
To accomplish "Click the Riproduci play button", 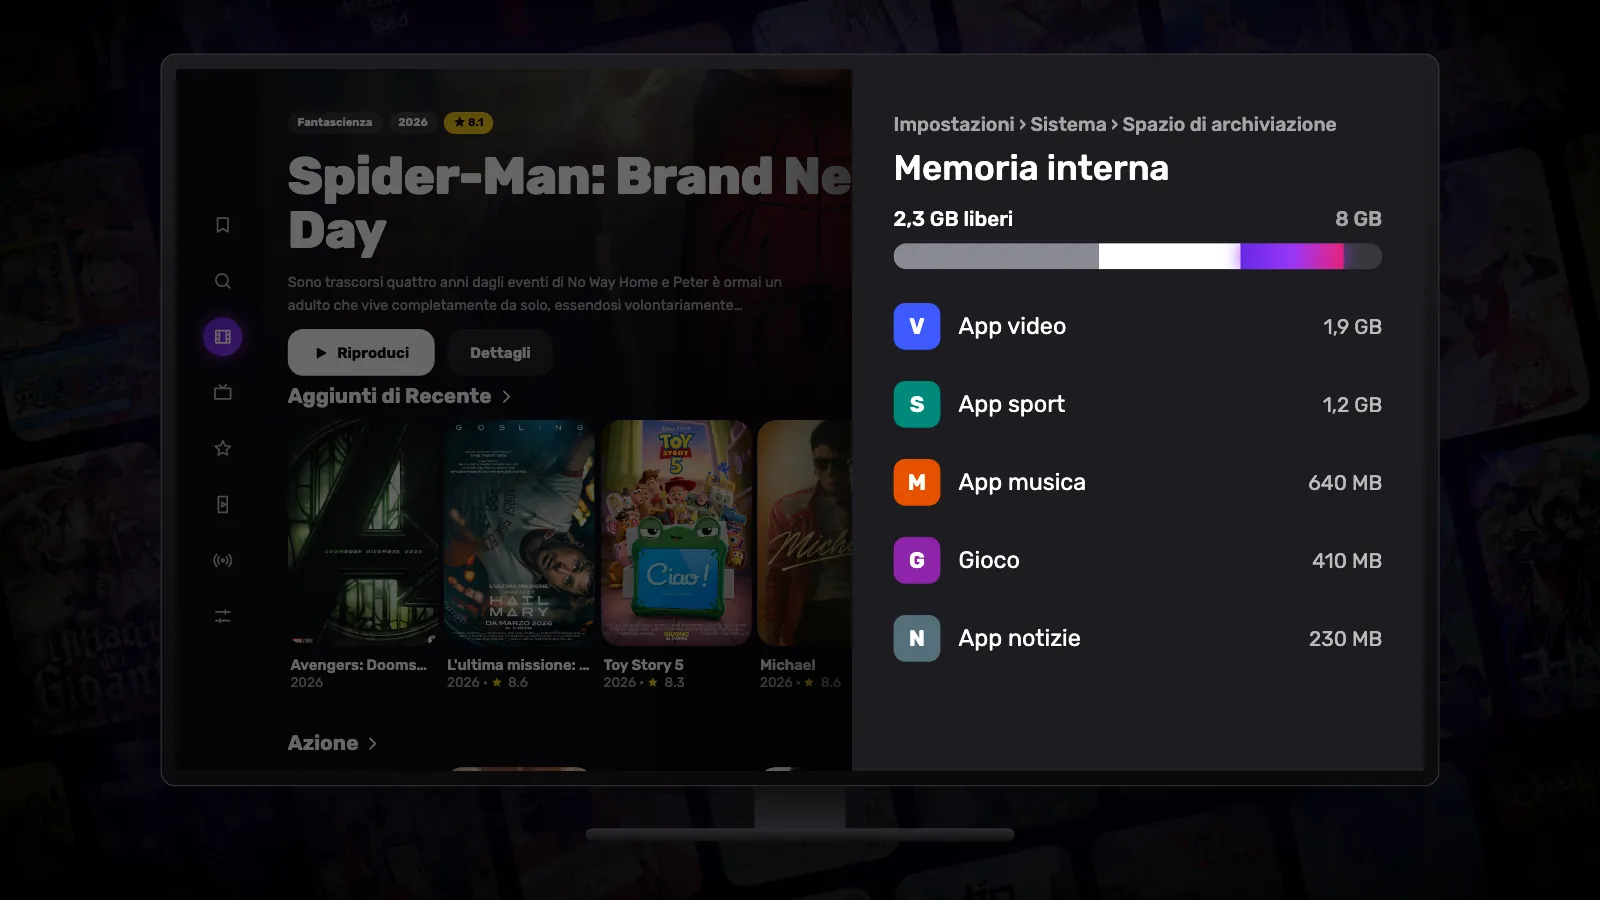I will click(x=361, y=352).
